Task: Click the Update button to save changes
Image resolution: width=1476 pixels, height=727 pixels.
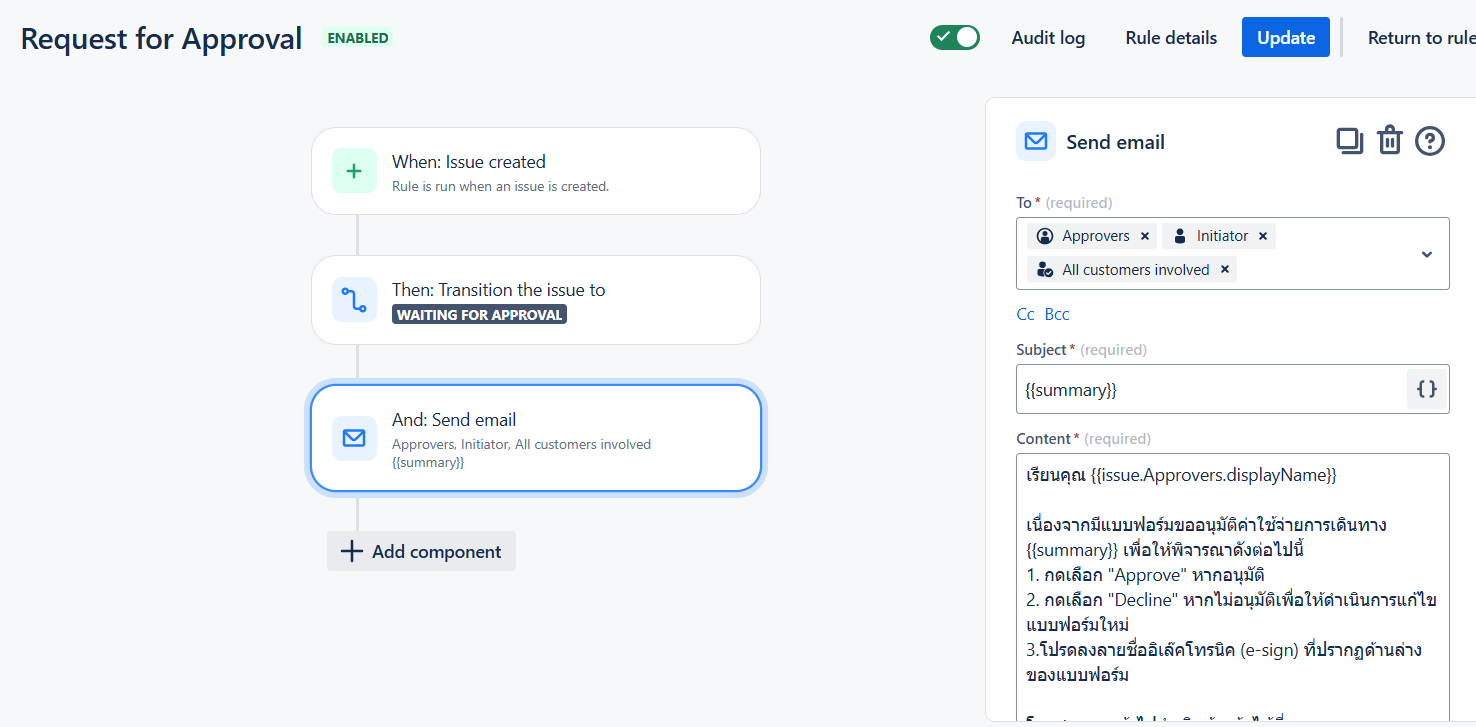Action: click(x=1285, y=37)
